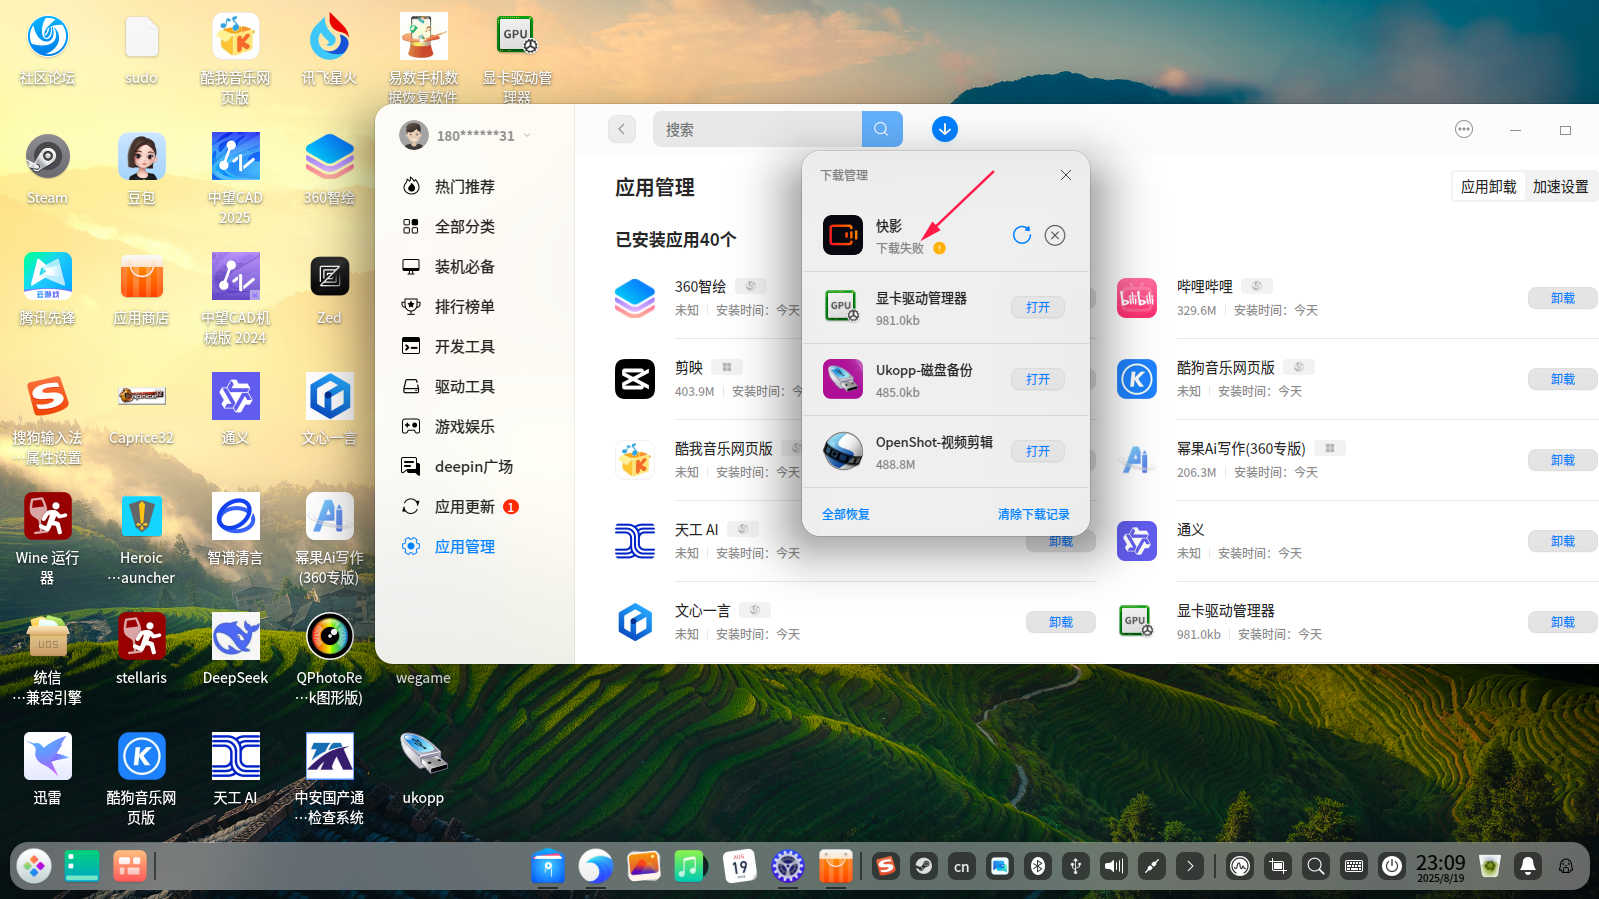Click the volume icon in tray
This screenshot has height=899, width=1599.
click(1113, 866)
